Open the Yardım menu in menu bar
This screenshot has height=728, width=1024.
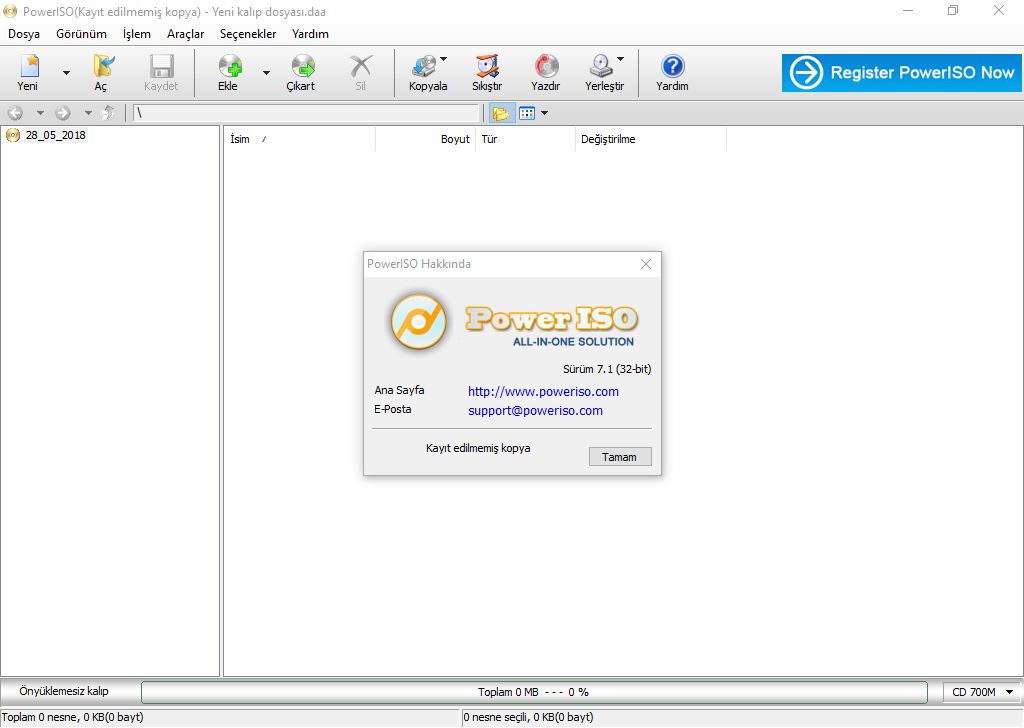310,34
